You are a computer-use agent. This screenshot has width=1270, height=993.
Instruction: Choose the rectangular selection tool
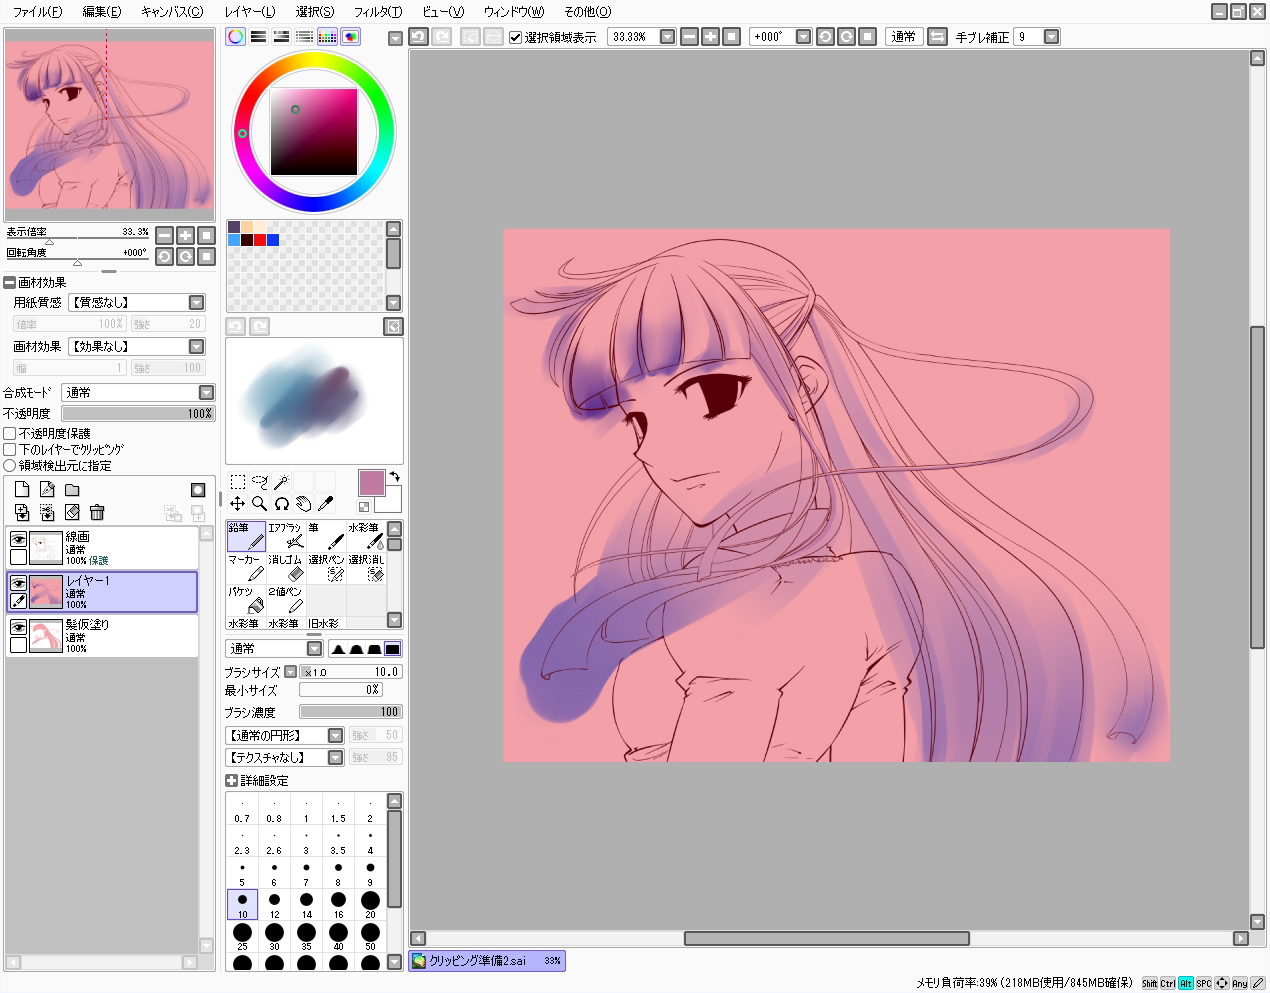coord(238,482)
